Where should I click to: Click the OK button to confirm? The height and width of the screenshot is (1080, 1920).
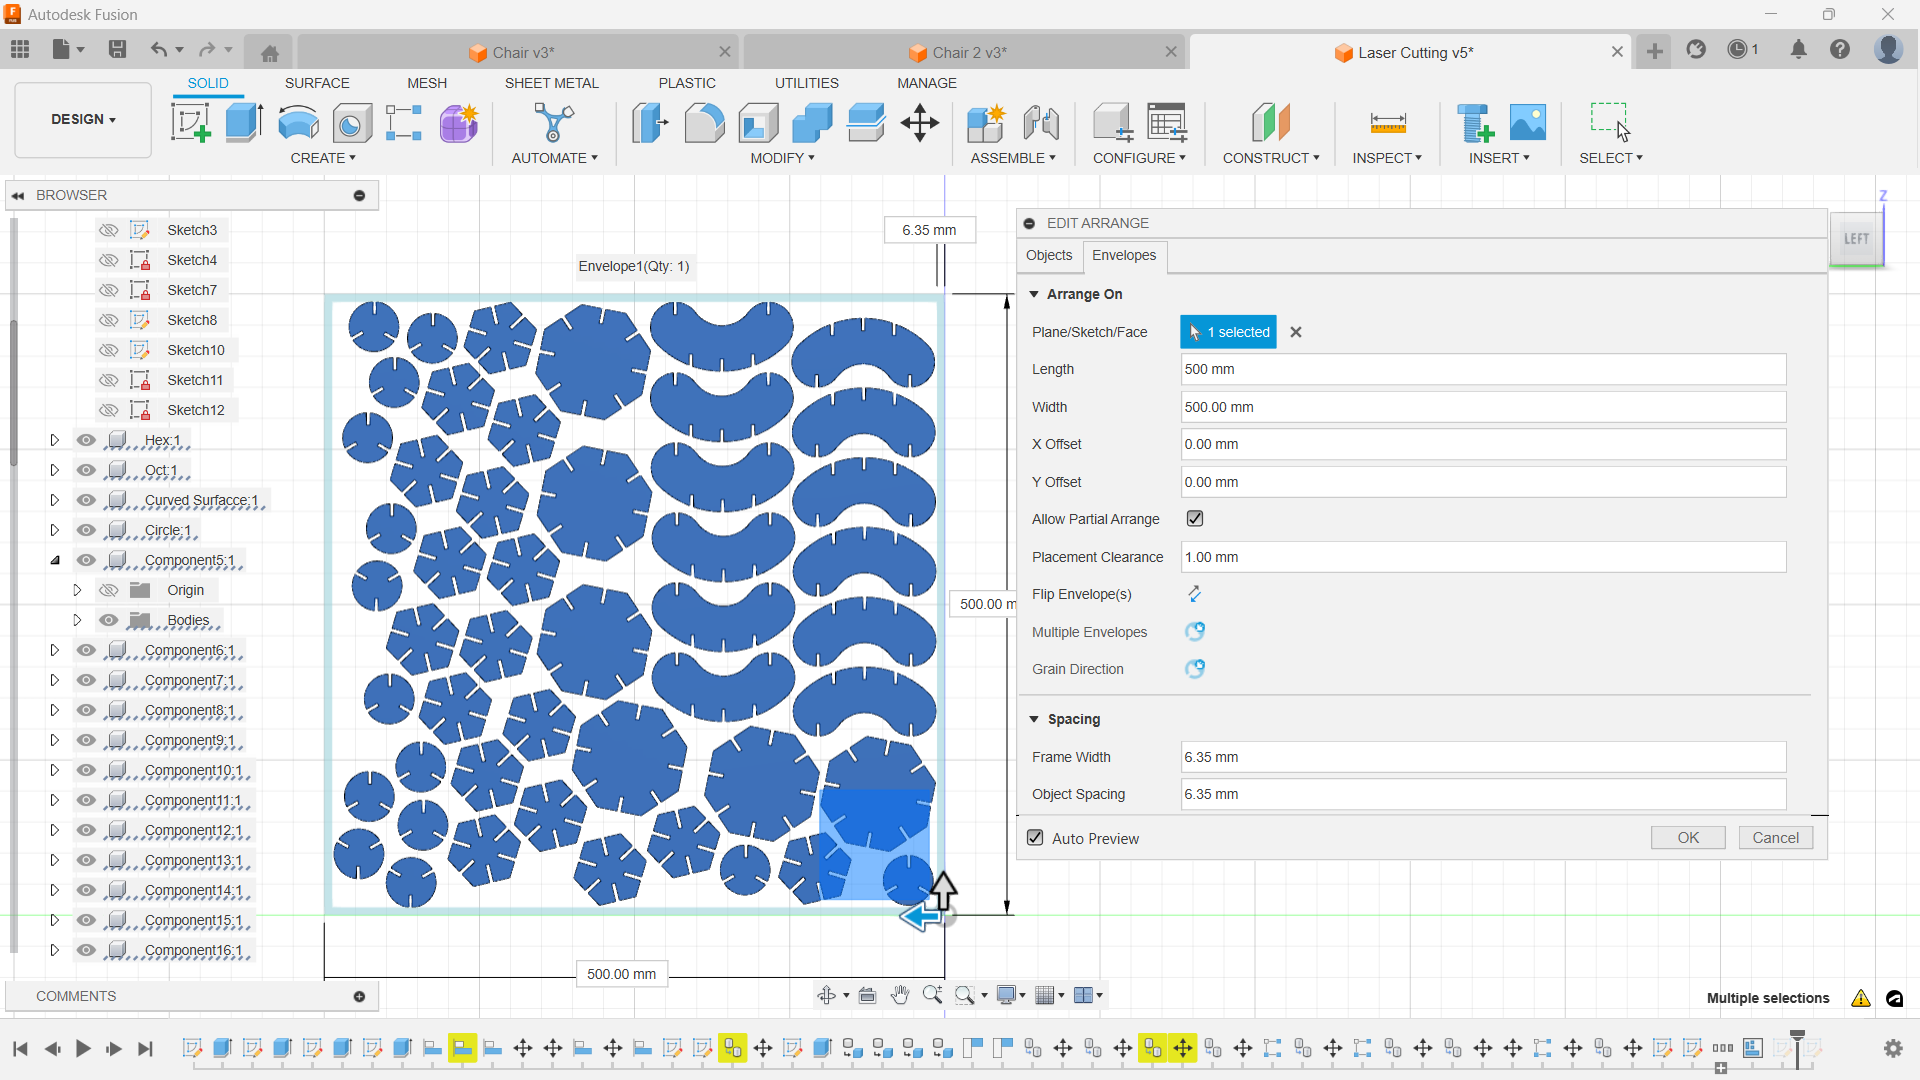coord(1688,837)
